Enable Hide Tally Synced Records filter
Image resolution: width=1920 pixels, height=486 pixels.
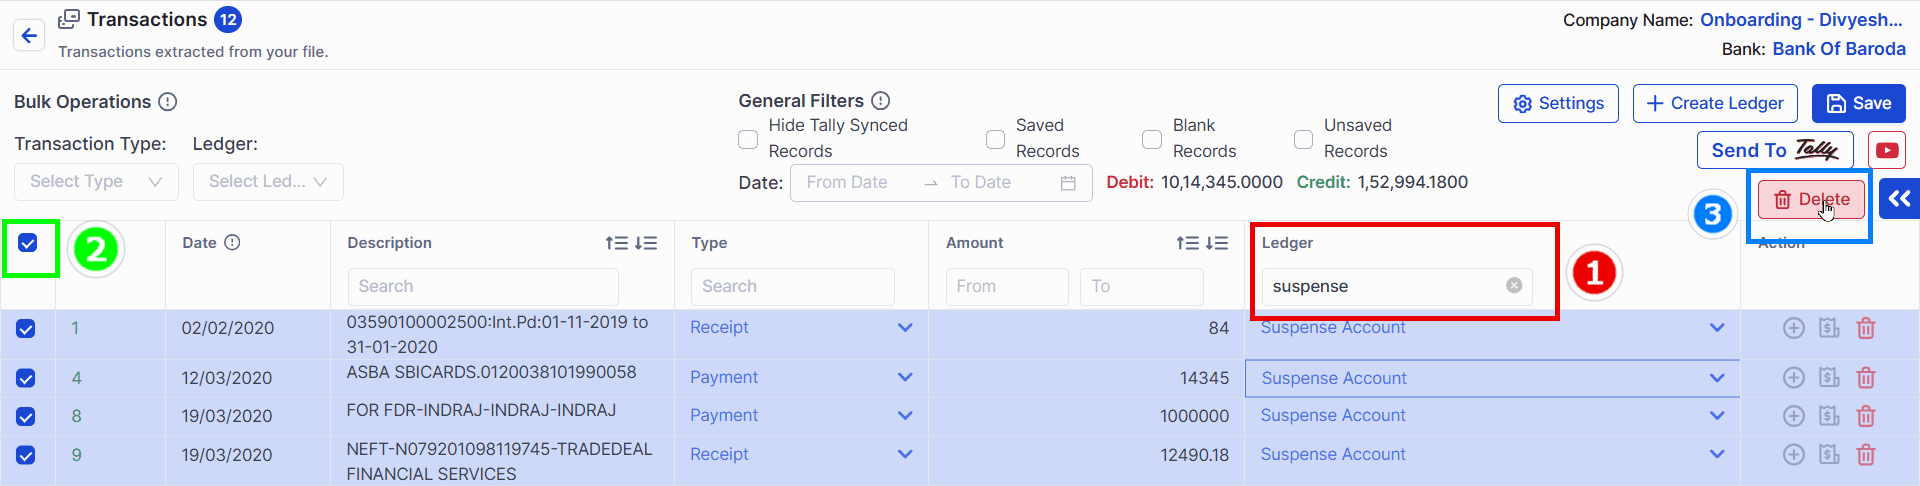748,139
